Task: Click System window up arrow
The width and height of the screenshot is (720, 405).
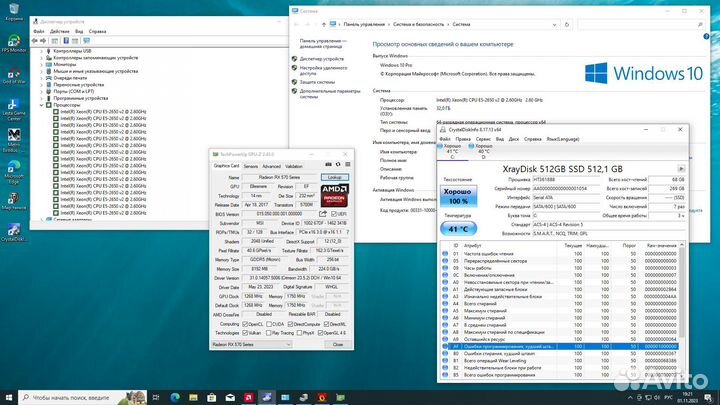Action: [324, 24]
